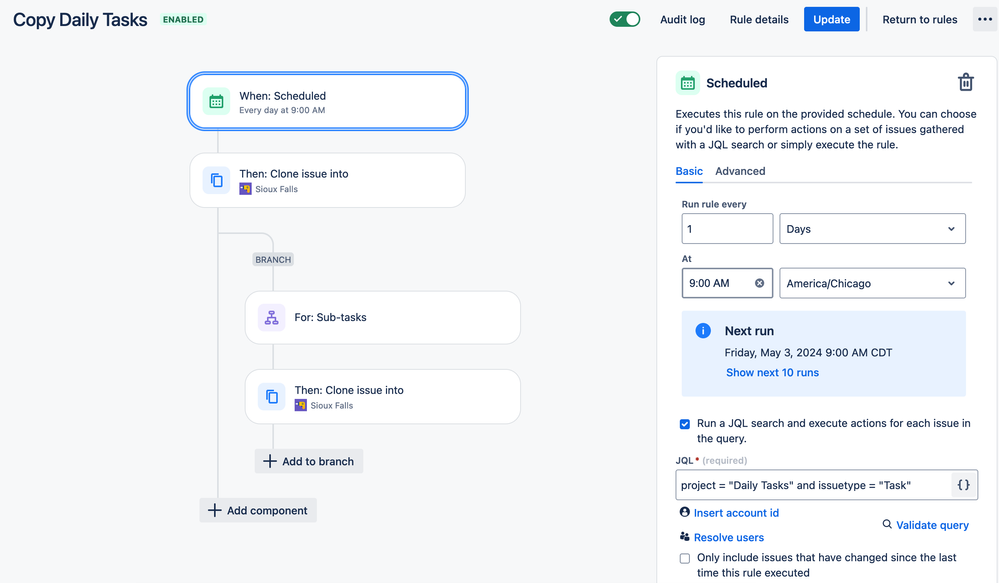Open the Audit log
Viewport: 999px width, 583px height.
(682, 20)
